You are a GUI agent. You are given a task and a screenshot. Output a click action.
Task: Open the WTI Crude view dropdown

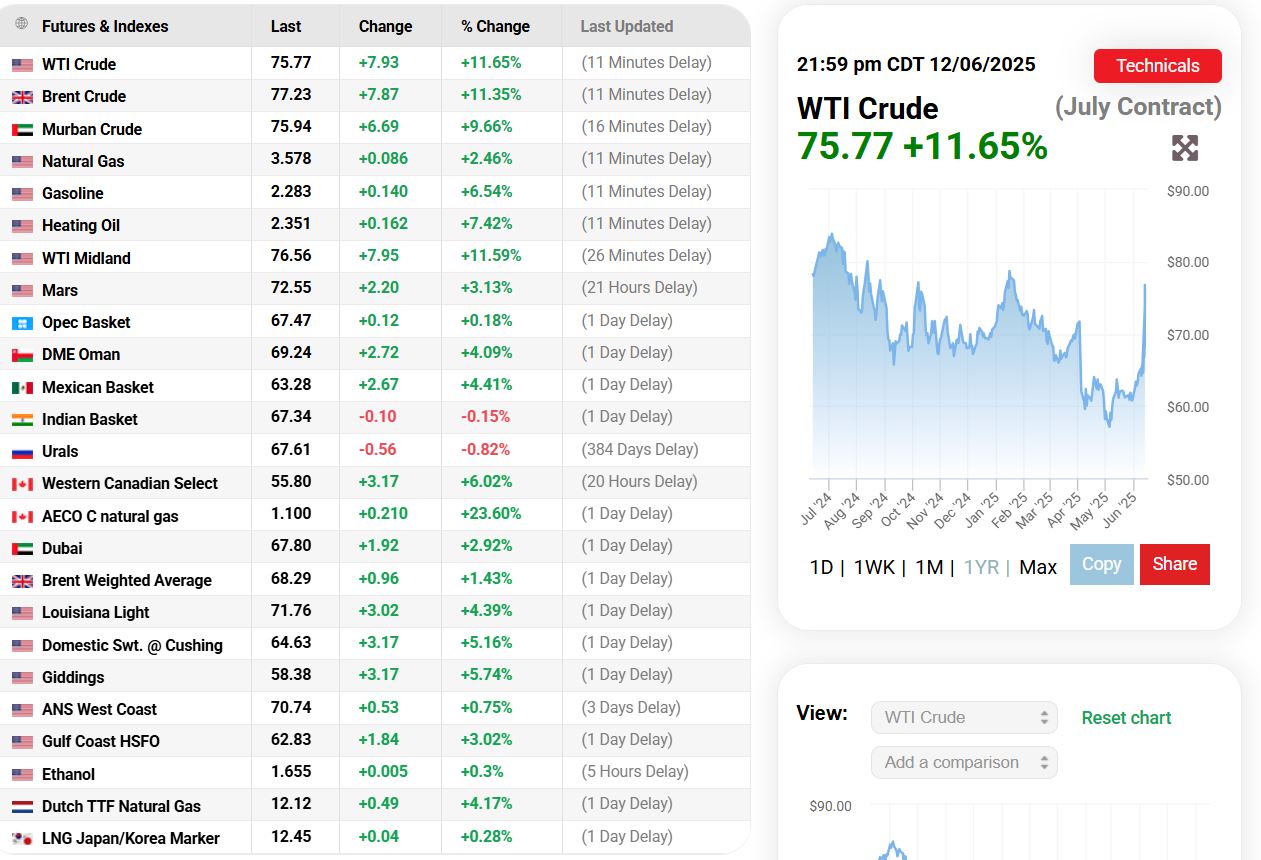[x=964, y=717]
